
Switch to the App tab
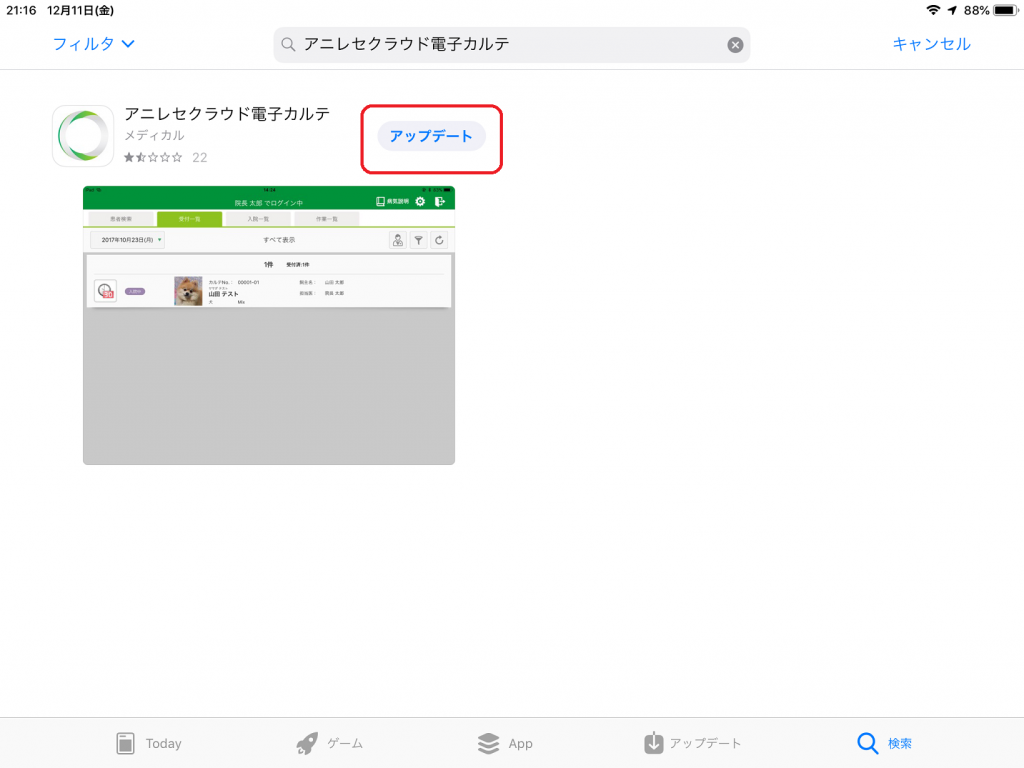click(505, 743)
